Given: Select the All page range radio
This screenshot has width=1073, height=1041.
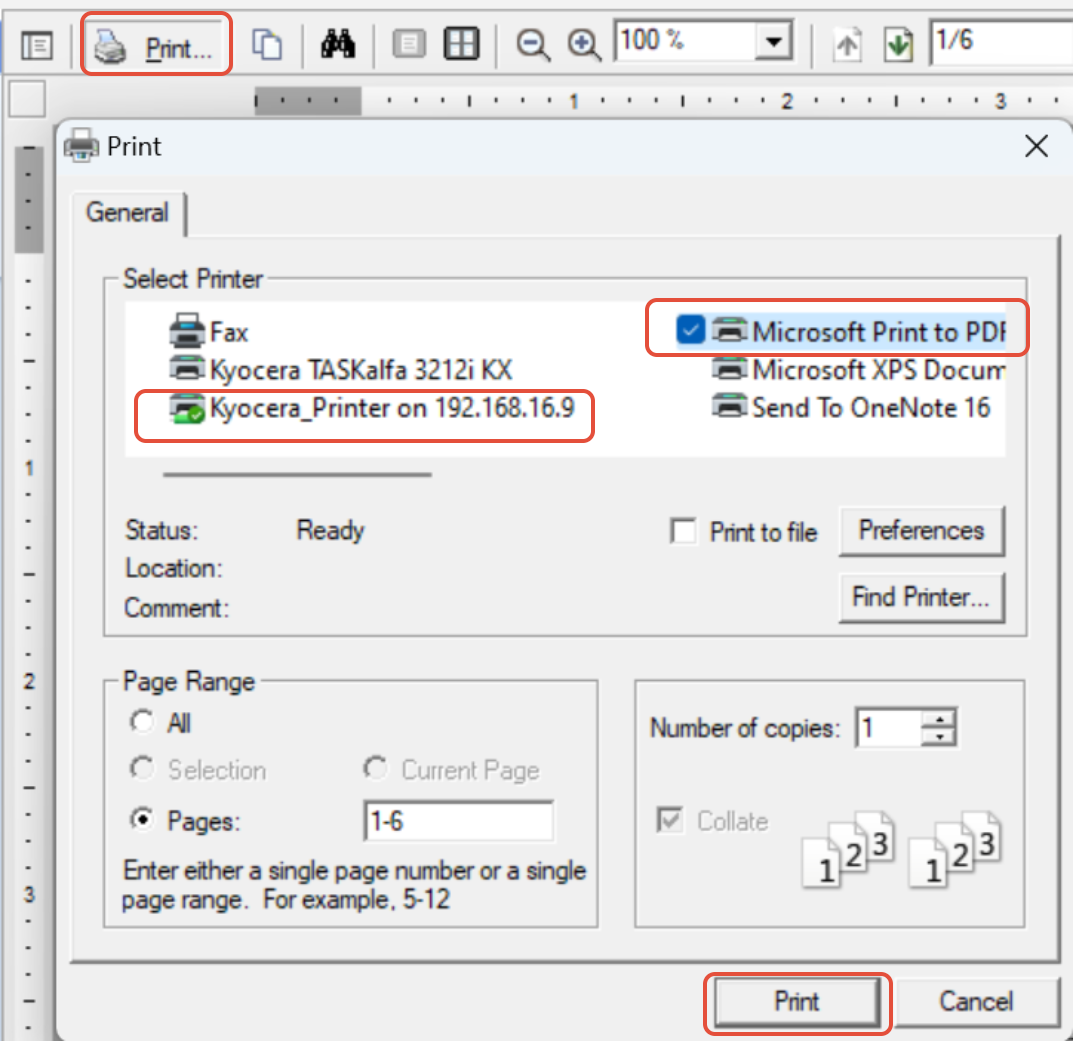Looking at the screenshot, I should tap(142, 721).
